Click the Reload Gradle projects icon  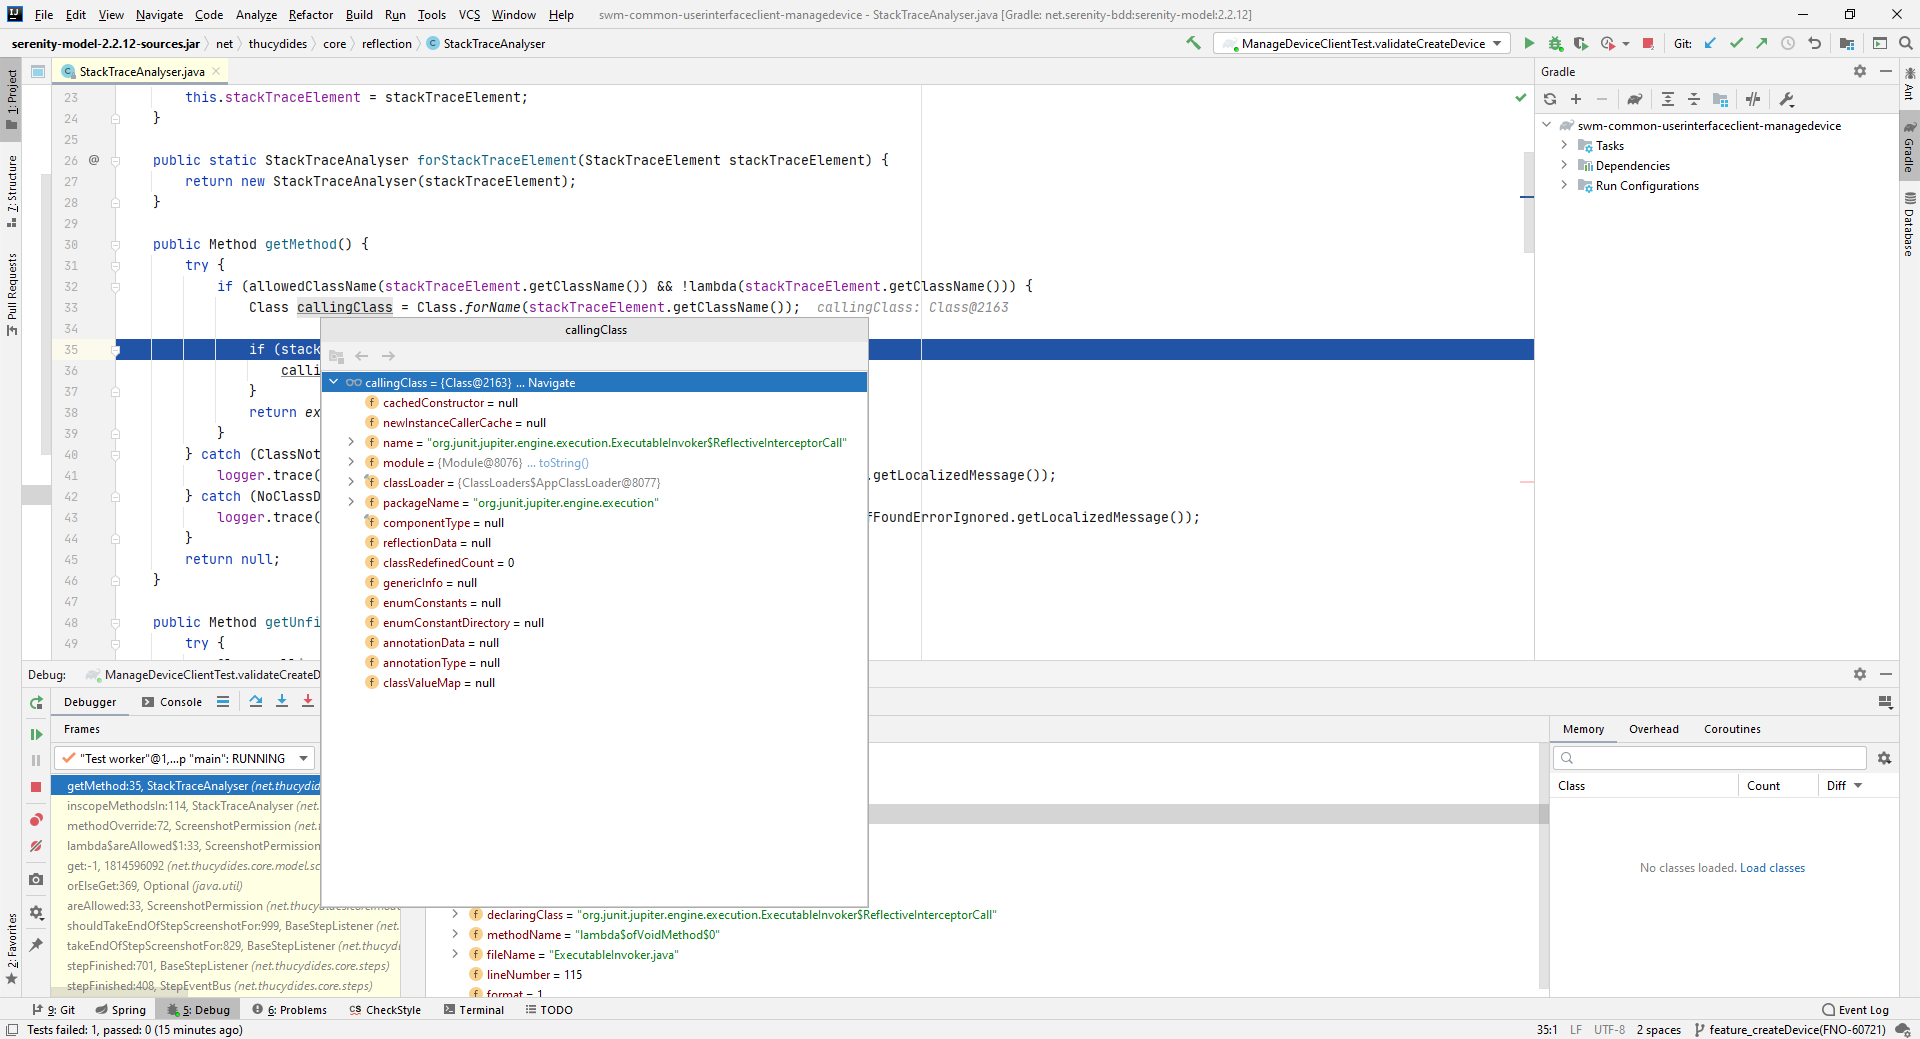pos(1550,99)
